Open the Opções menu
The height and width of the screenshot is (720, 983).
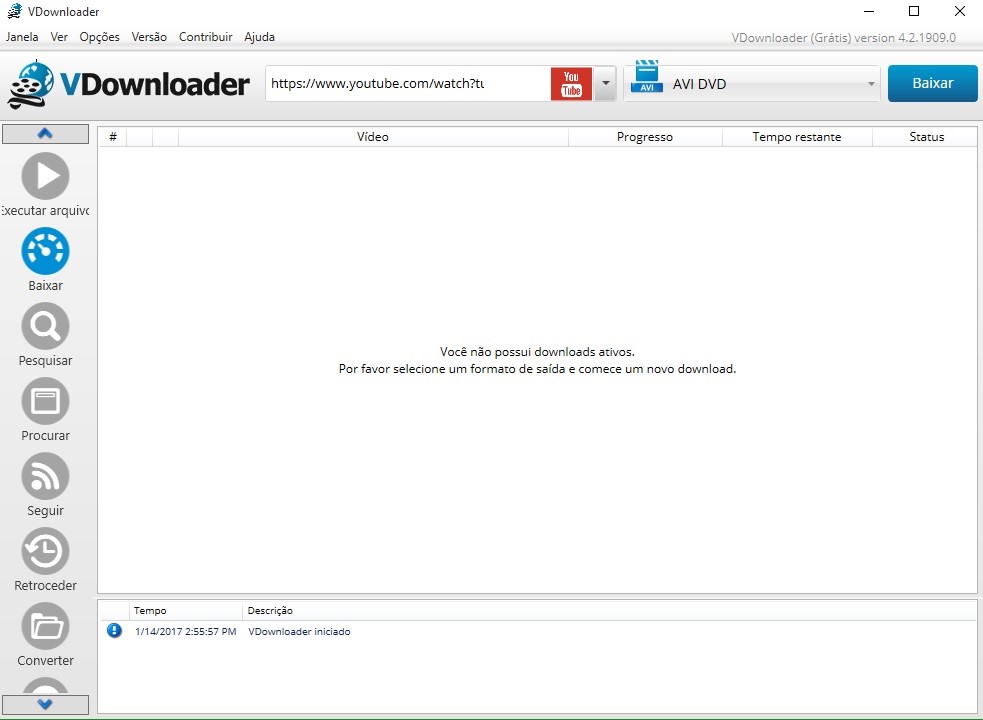(x=99, y=36)
